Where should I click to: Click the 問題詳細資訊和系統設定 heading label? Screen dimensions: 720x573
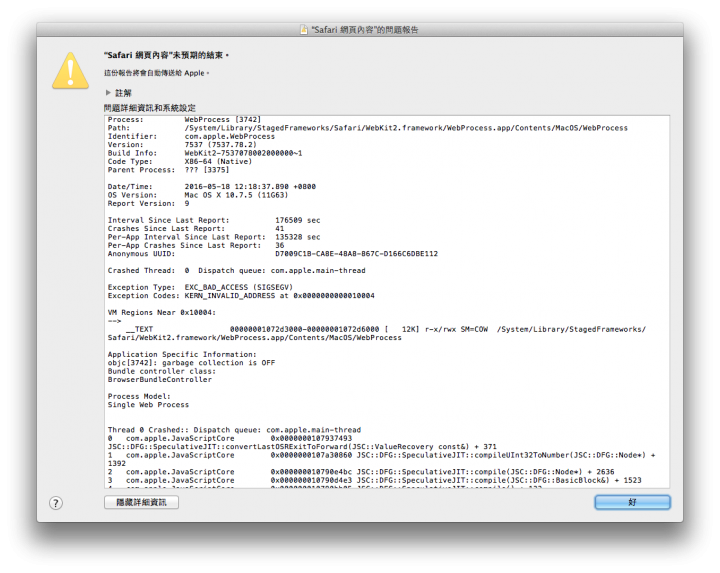click(x=150, y=108)
